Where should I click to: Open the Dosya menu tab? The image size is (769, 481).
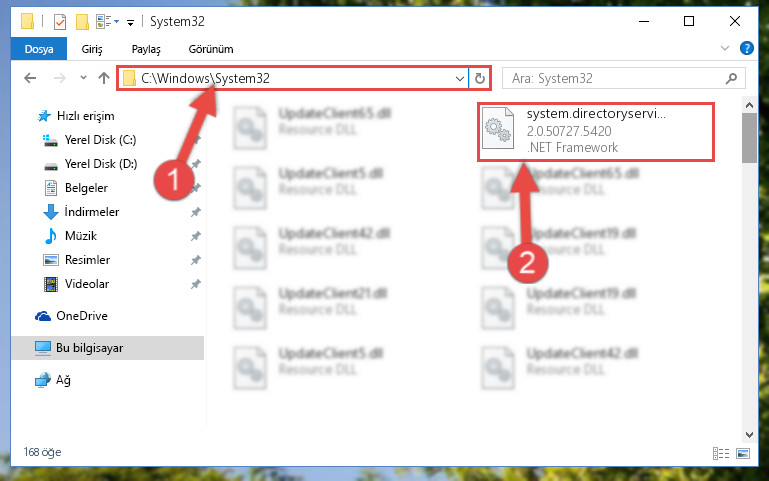pyautogui.click(x=39, y=49)
